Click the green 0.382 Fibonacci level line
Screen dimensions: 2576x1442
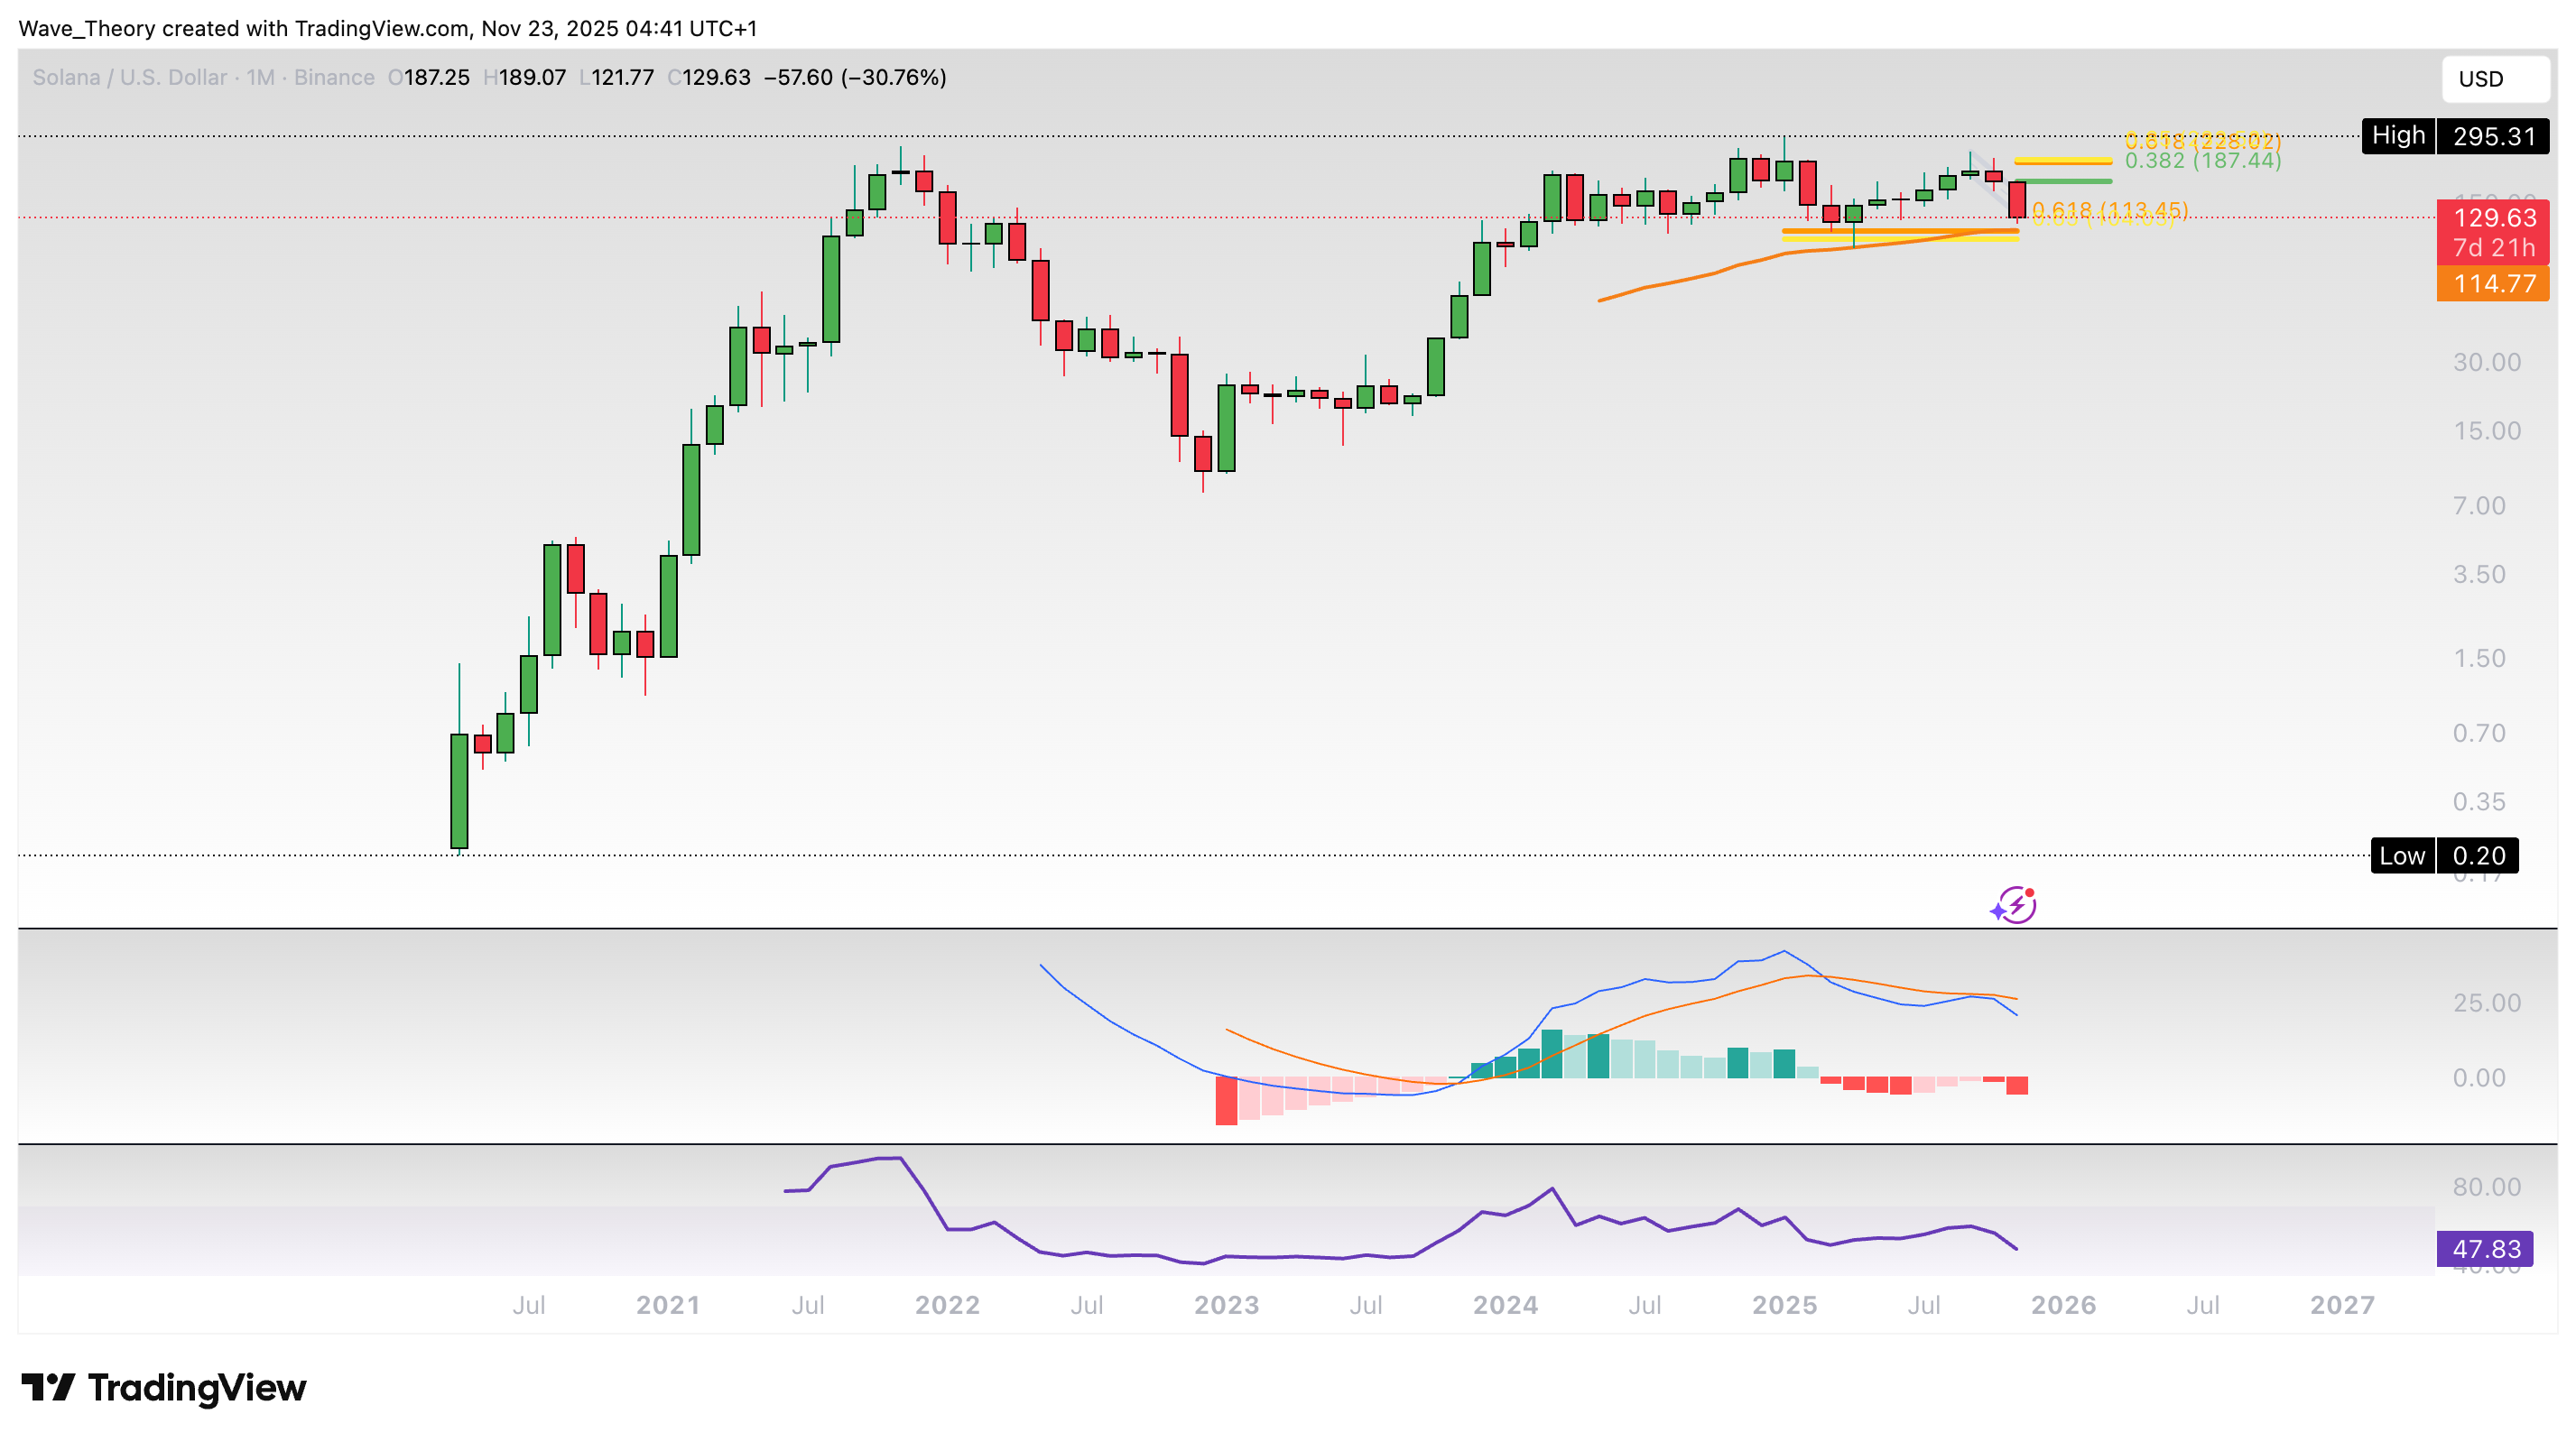tap(2062, 181)
